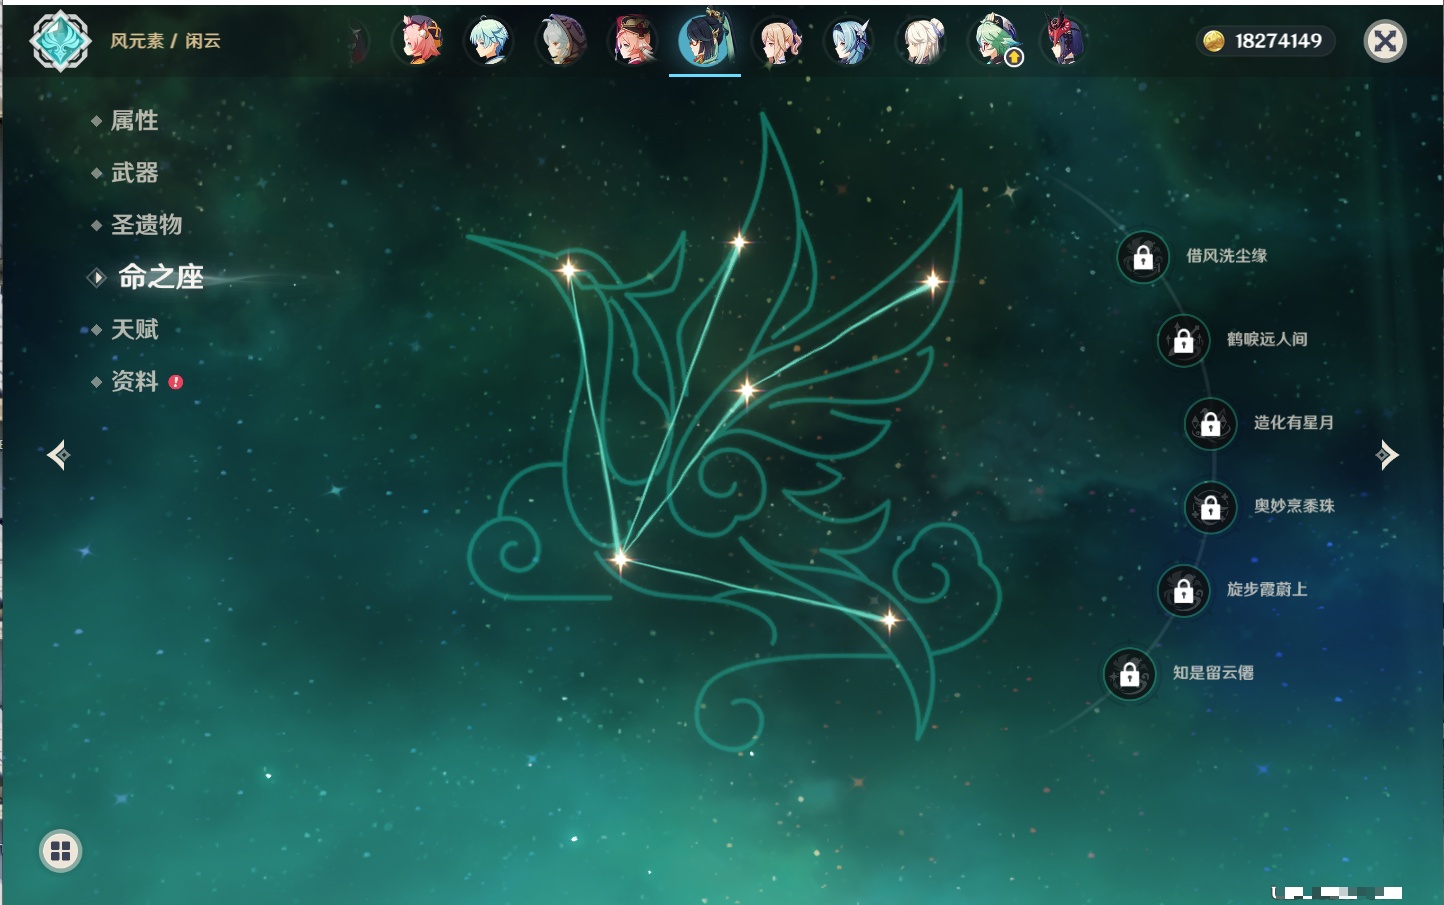Click the lock icon for 旋步霞蔚上
Image resolution: width=1444 pixels, height=905 pixels.
(1184, 590)
